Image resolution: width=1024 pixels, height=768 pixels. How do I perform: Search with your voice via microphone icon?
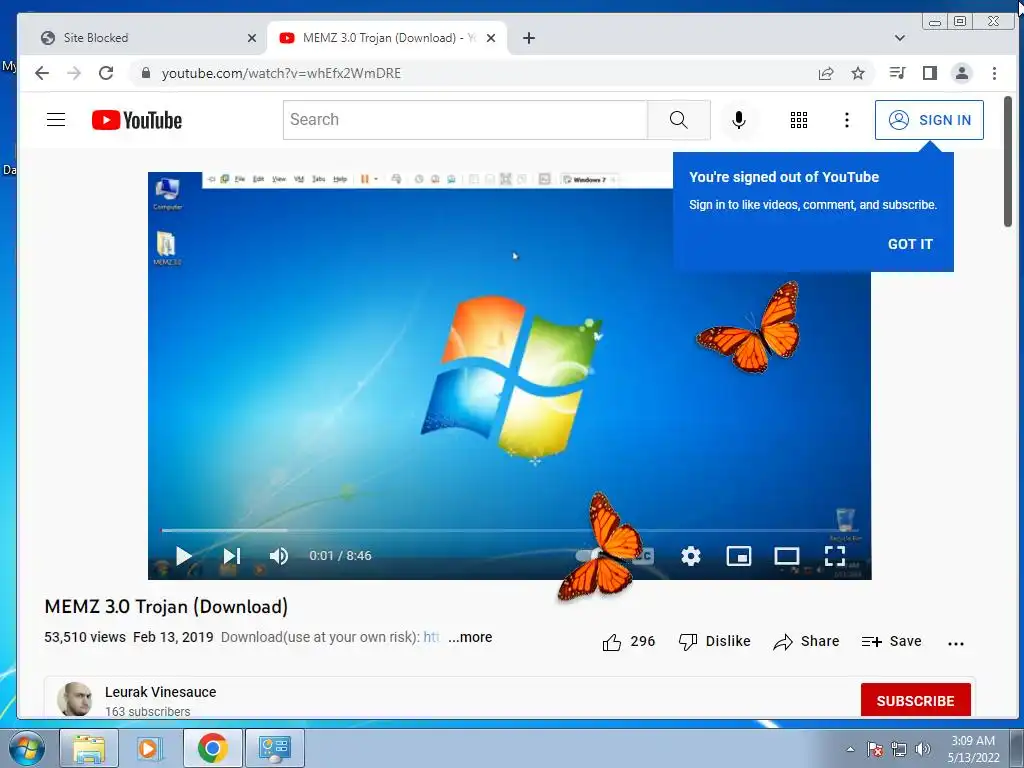(739, 120)
